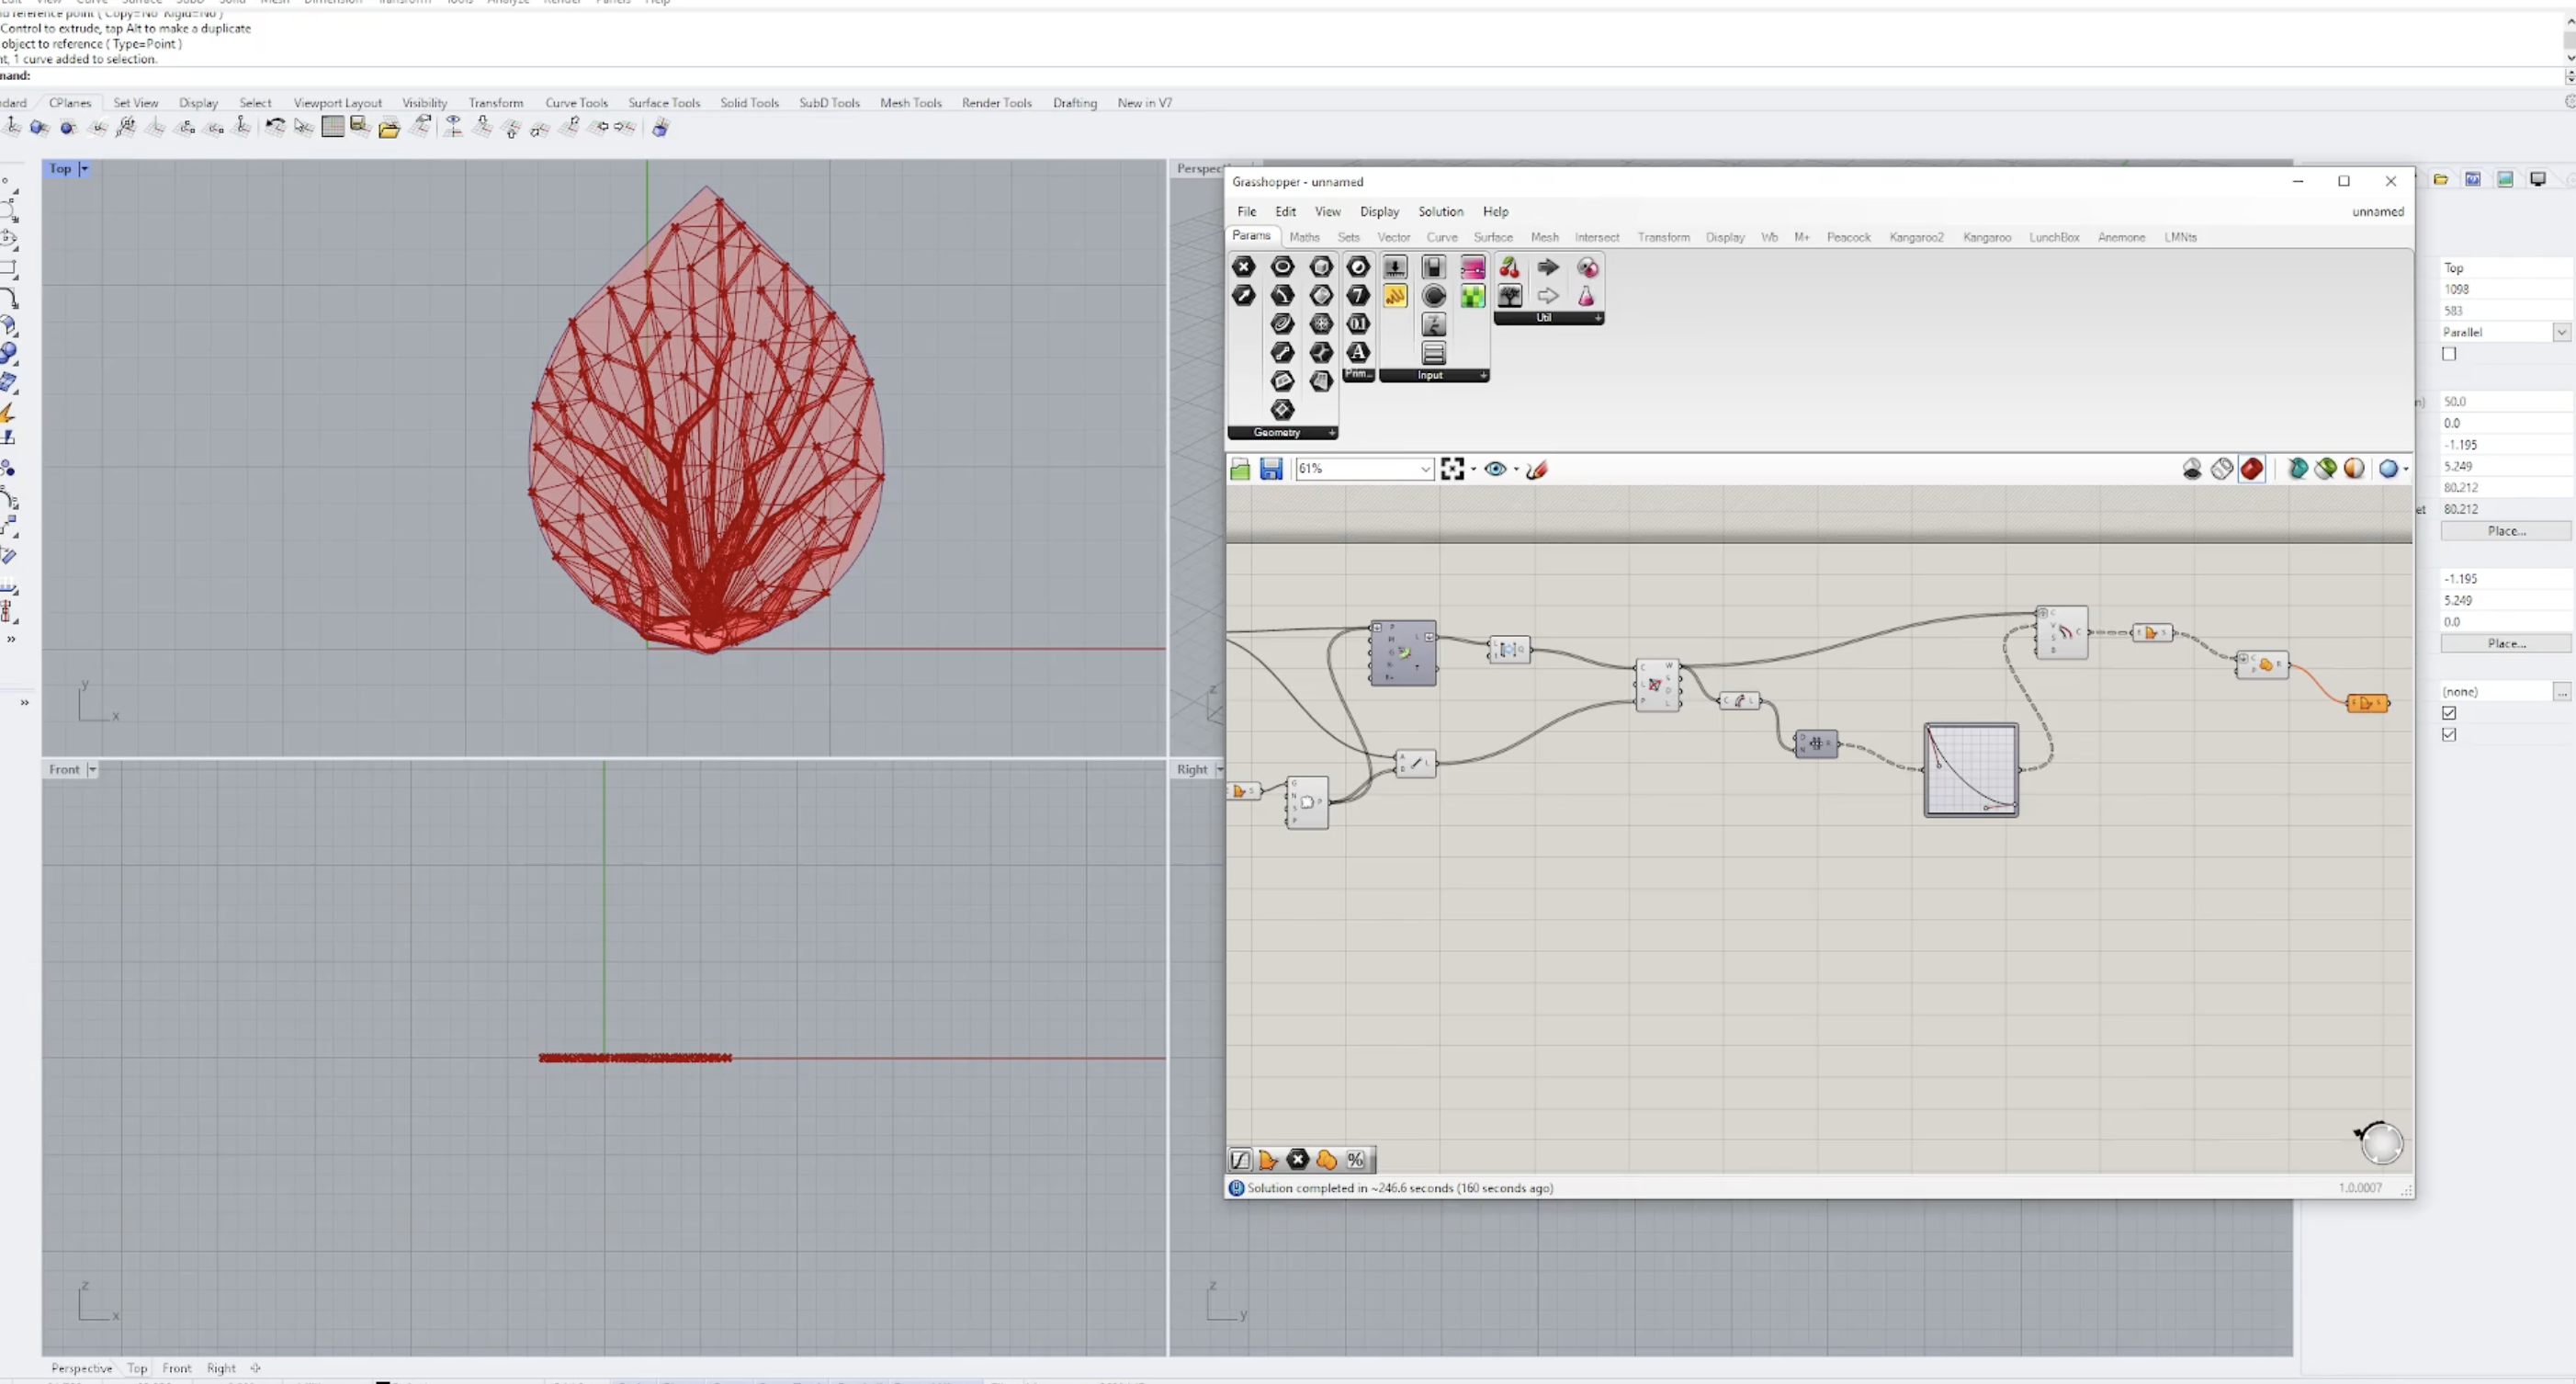
Task: Select the Text parameter hexagon icon
Action: coord(1357,352)
